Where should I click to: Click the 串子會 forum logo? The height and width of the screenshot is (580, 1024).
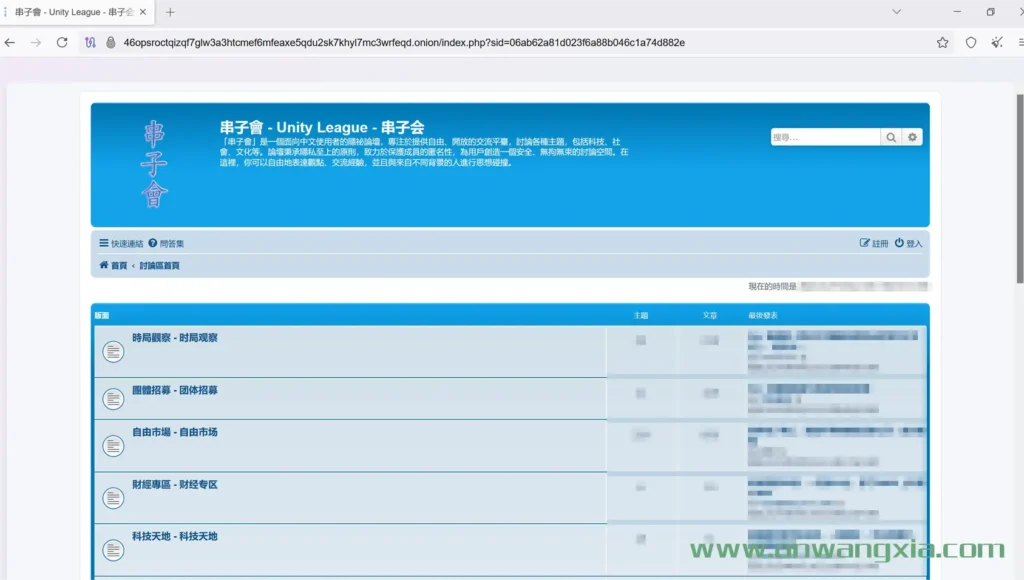154,164
